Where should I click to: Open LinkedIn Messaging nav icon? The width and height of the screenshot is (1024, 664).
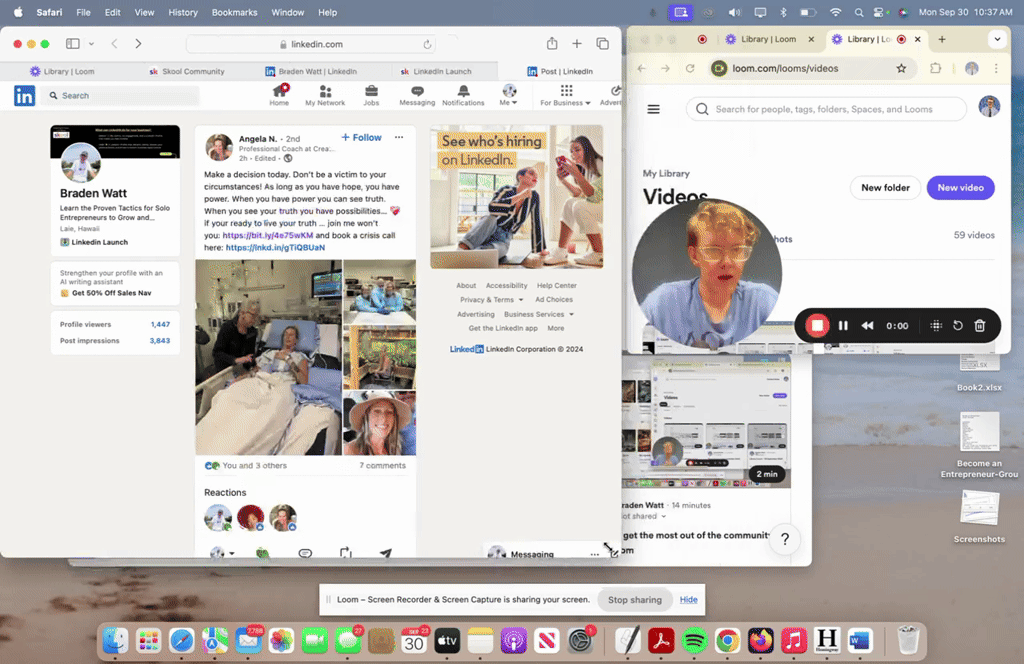417,95
